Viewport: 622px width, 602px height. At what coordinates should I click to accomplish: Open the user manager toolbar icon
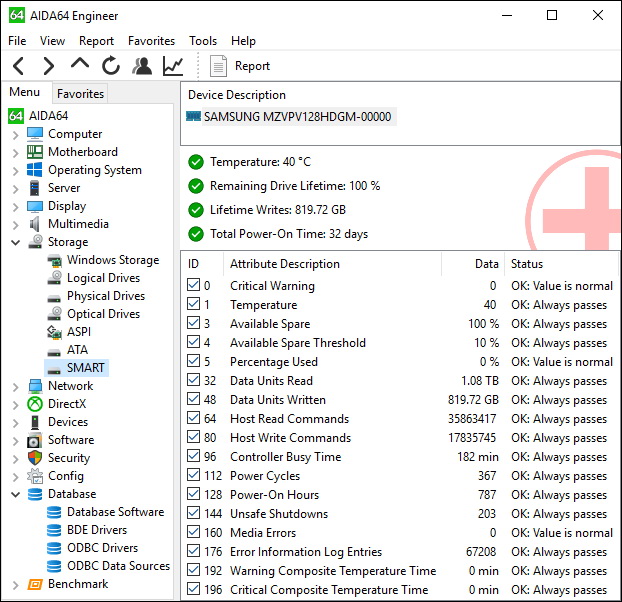[142, 66]
